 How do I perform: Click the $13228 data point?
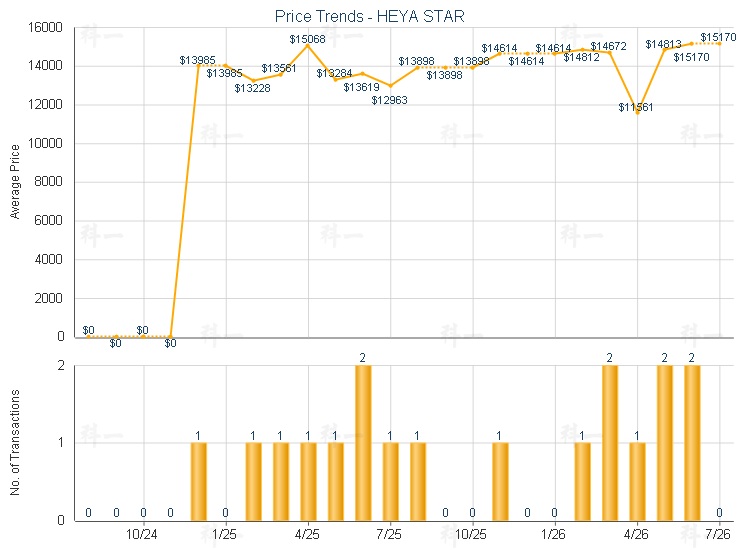[253, 81]
